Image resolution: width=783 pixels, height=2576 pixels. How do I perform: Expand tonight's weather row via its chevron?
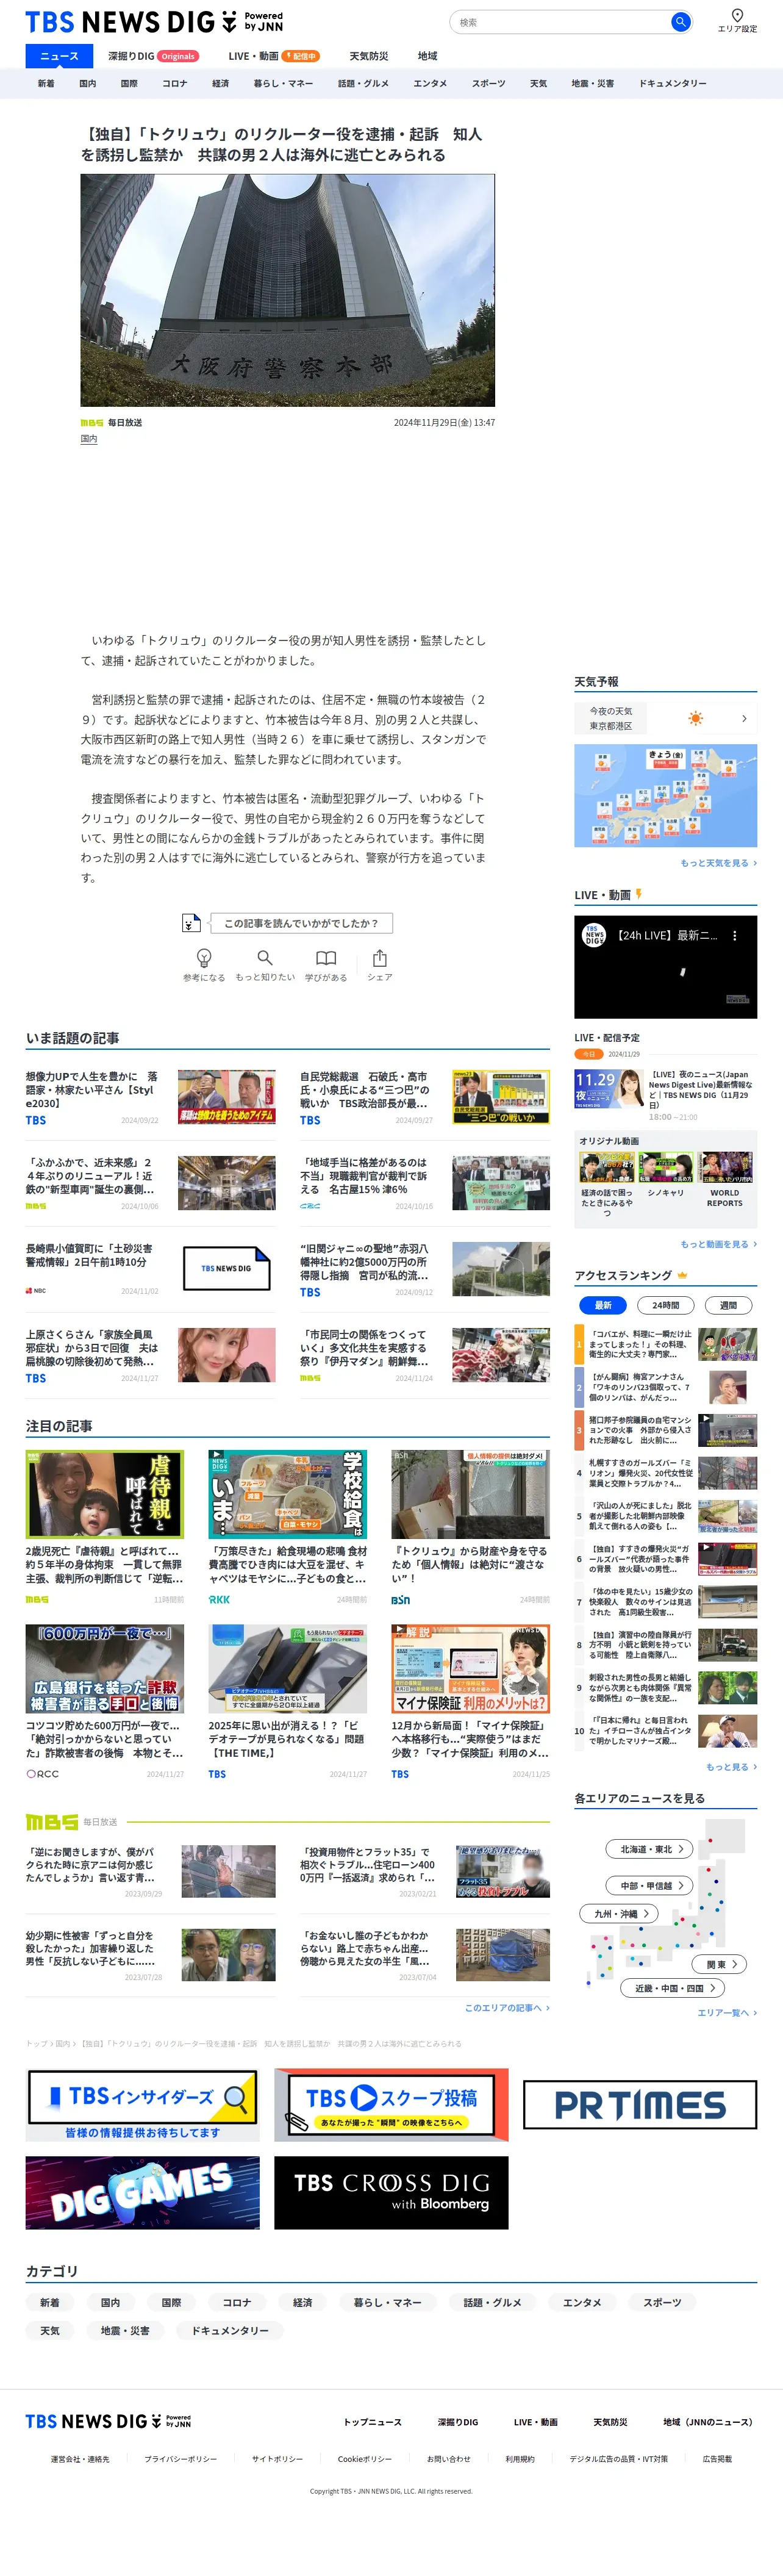click(x=744, y=718)
